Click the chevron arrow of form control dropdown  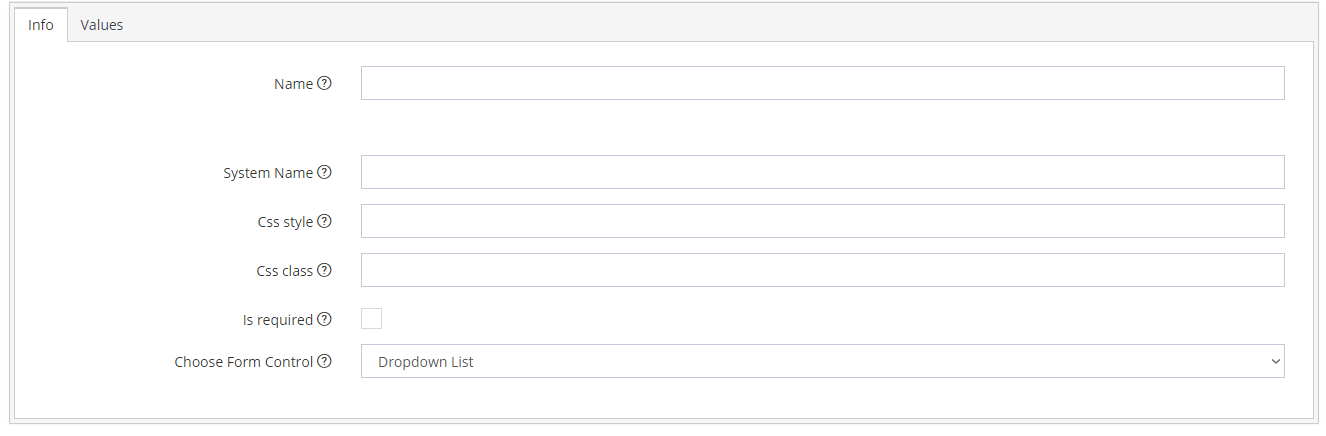pyautogui.click(x=1274, y=361)
